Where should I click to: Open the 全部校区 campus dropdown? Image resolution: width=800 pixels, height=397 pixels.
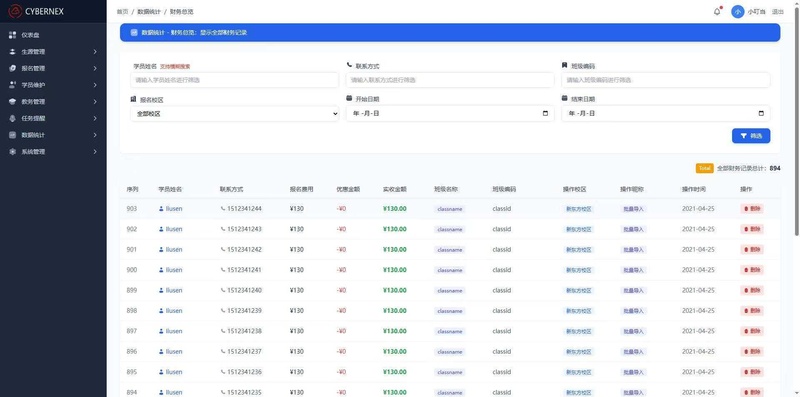point(235,114)
